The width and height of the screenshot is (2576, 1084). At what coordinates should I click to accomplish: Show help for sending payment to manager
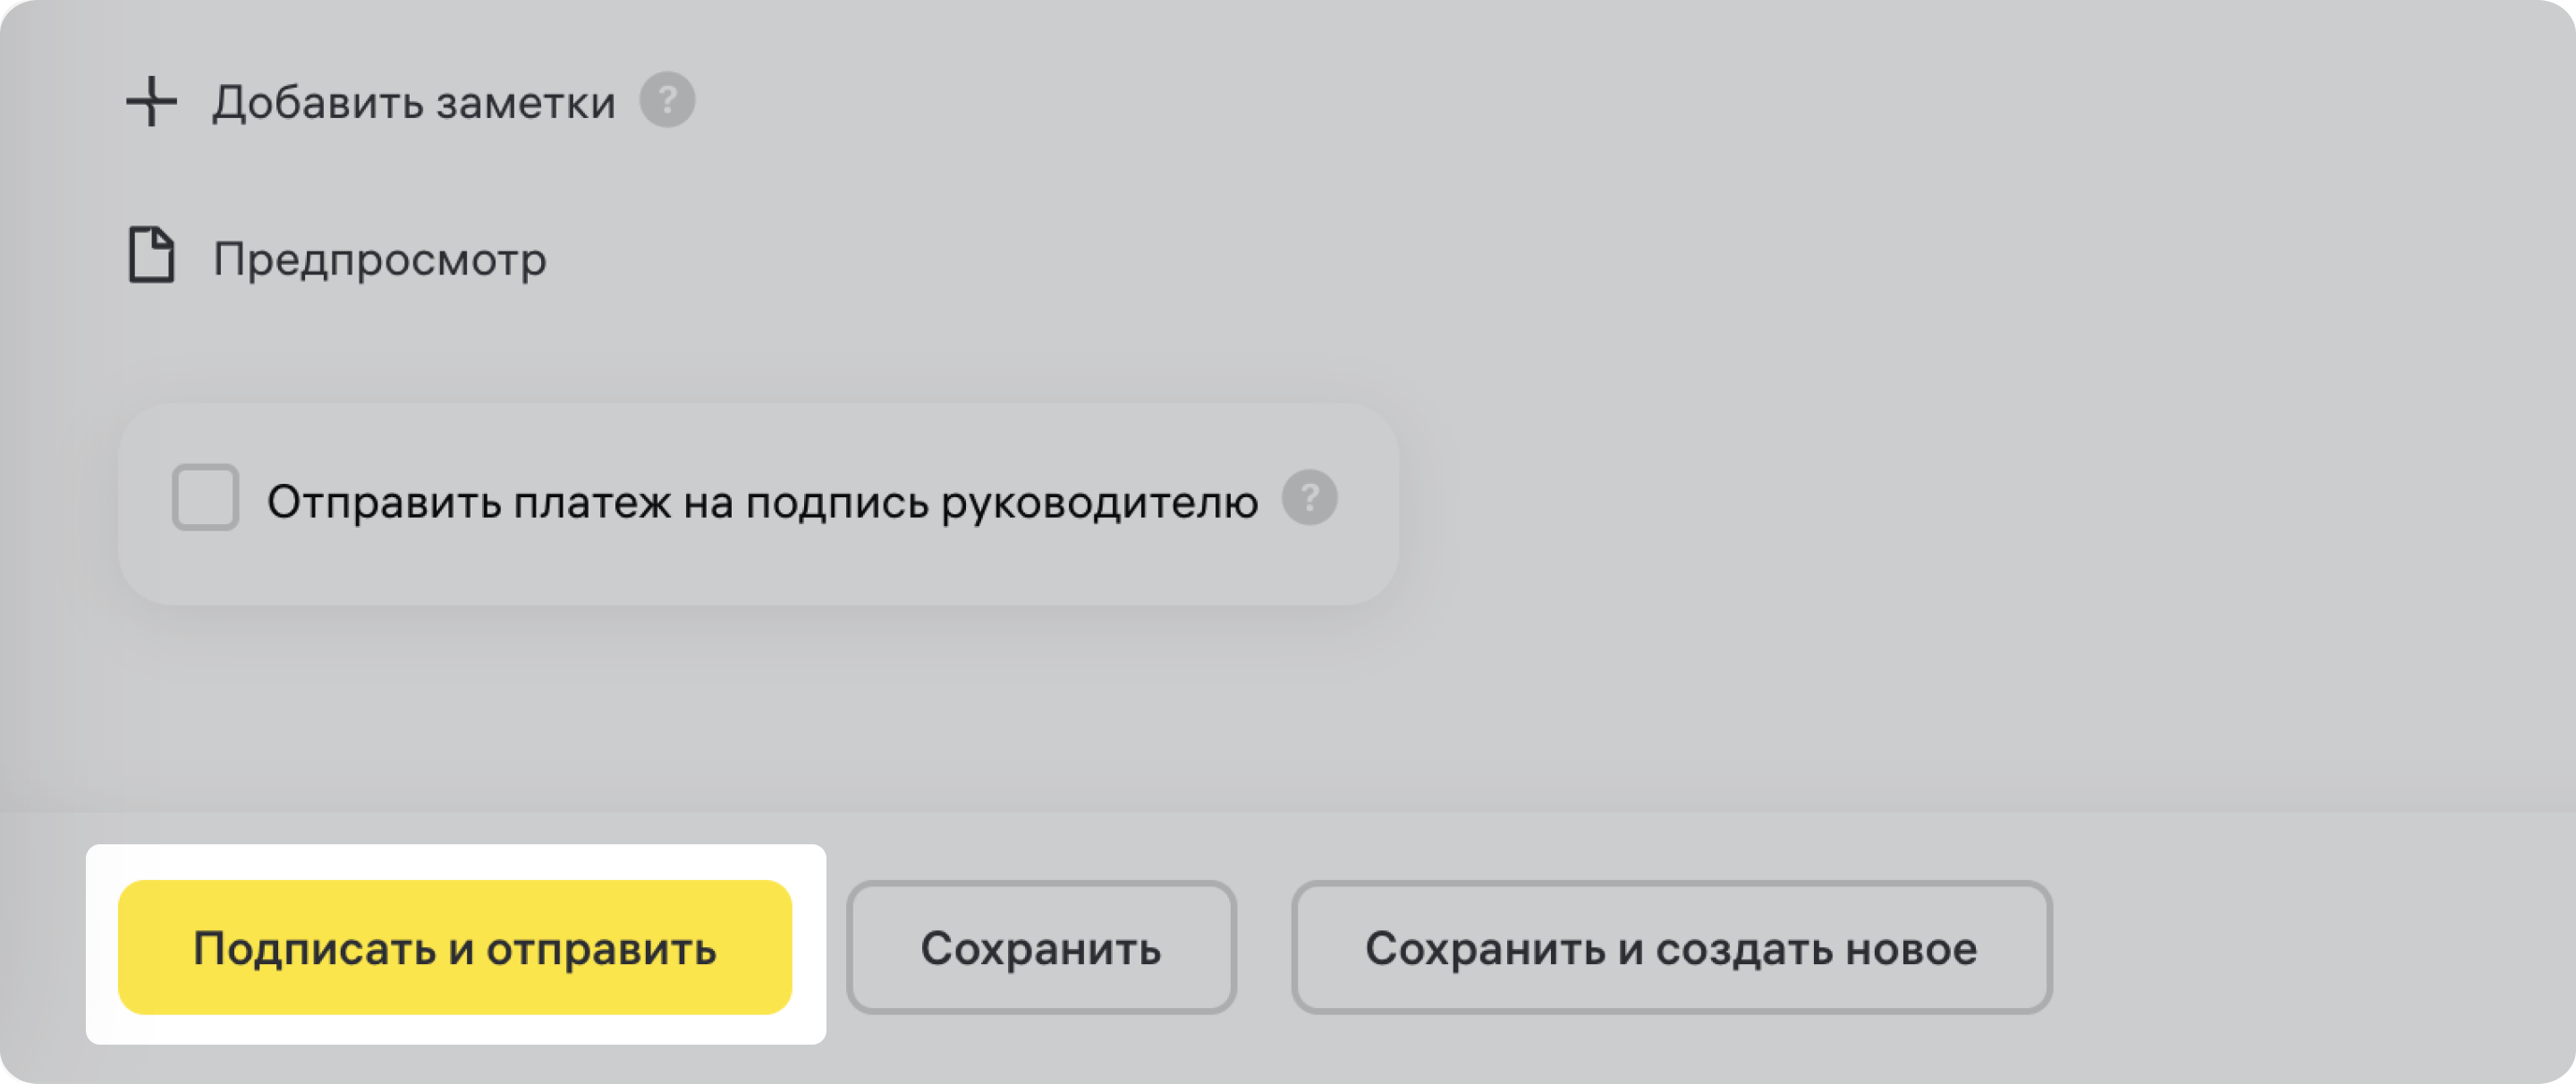point(1309,498)
